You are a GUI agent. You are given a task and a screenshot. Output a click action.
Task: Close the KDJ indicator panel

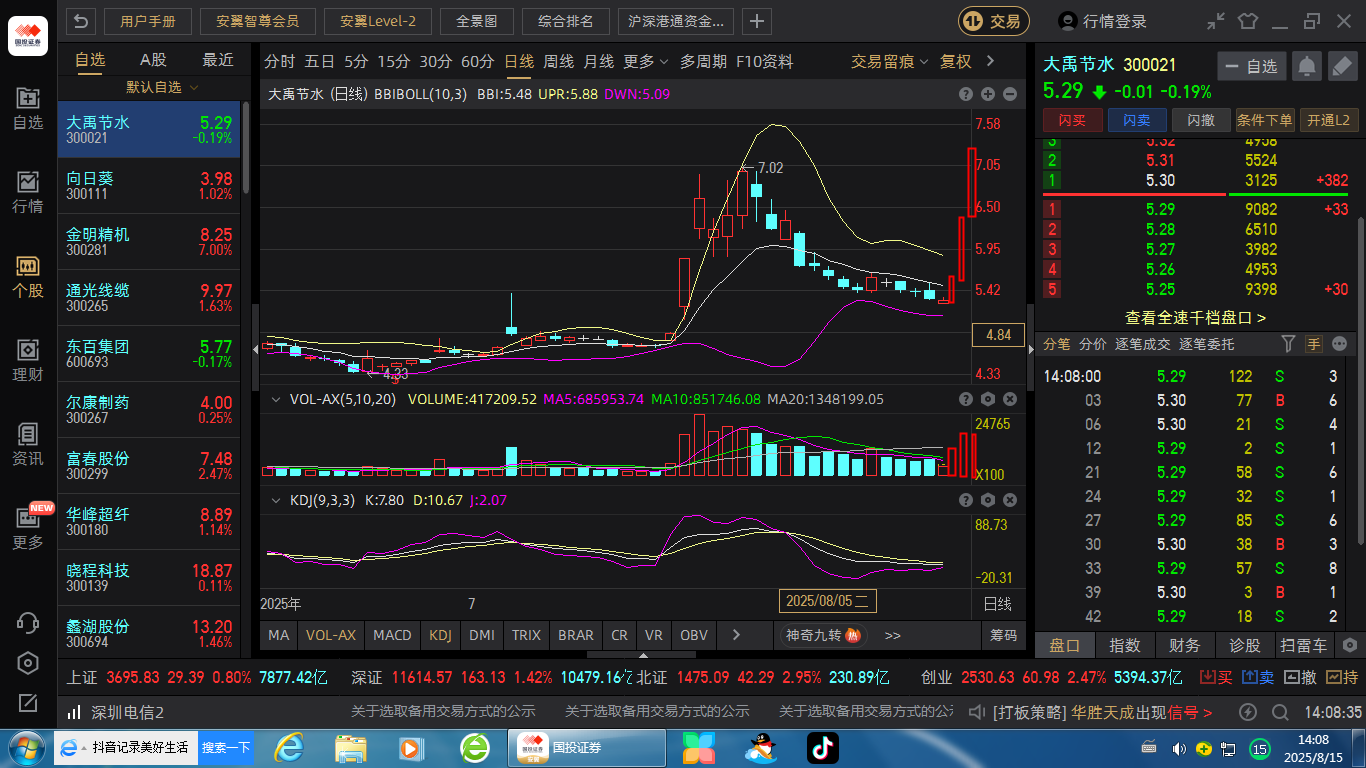click(1009, 500)
